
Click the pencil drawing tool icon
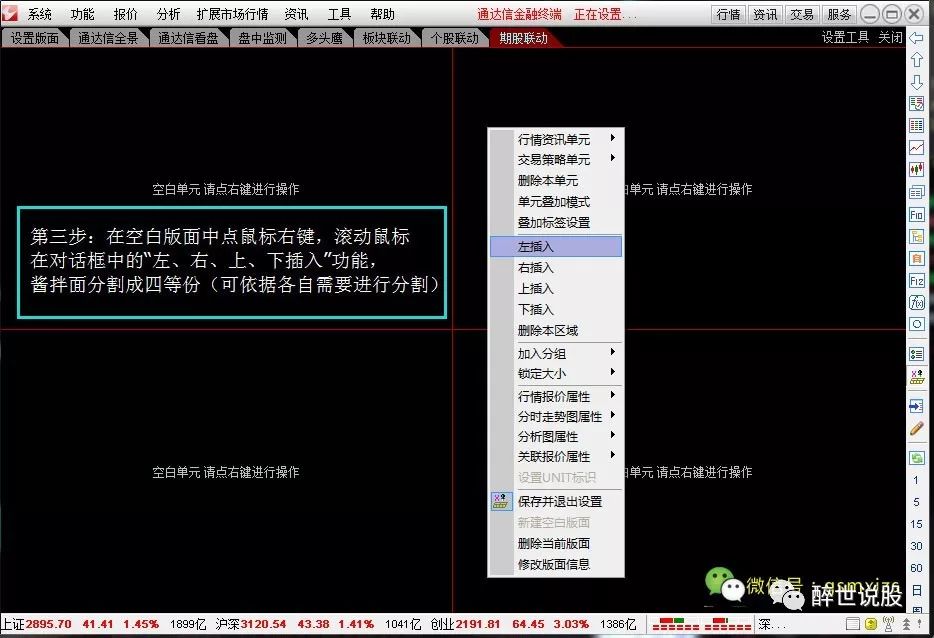(917, 428)
